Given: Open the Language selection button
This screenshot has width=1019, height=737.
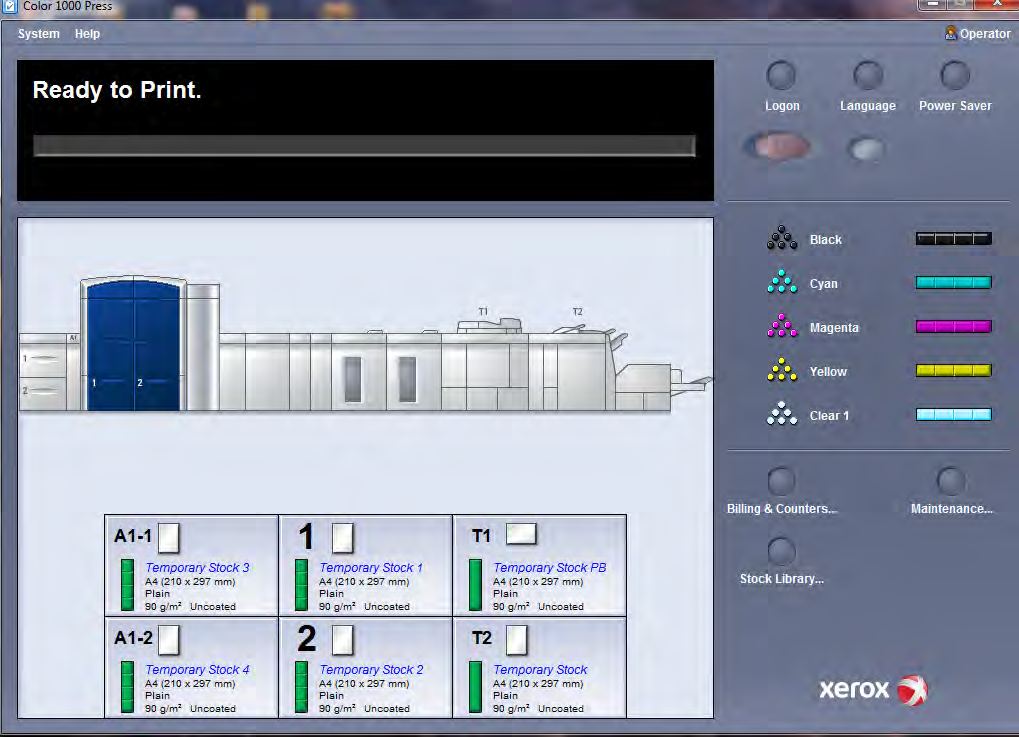Looking at the screenshot, I should click(868, 76).
